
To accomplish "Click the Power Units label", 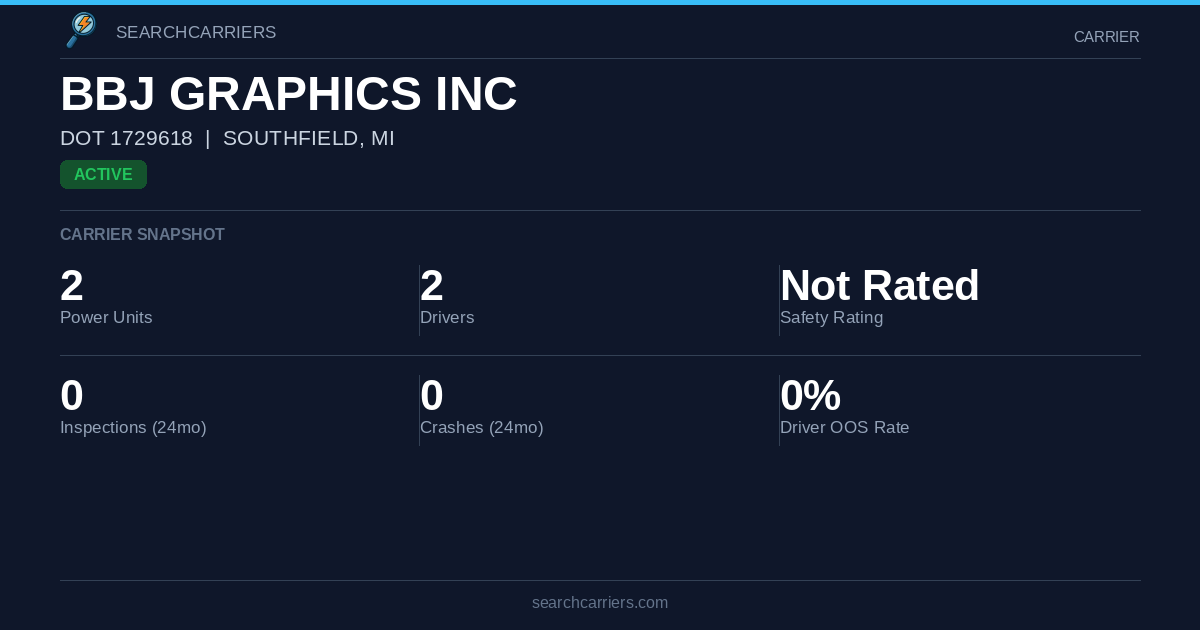I will click(106, 318).
